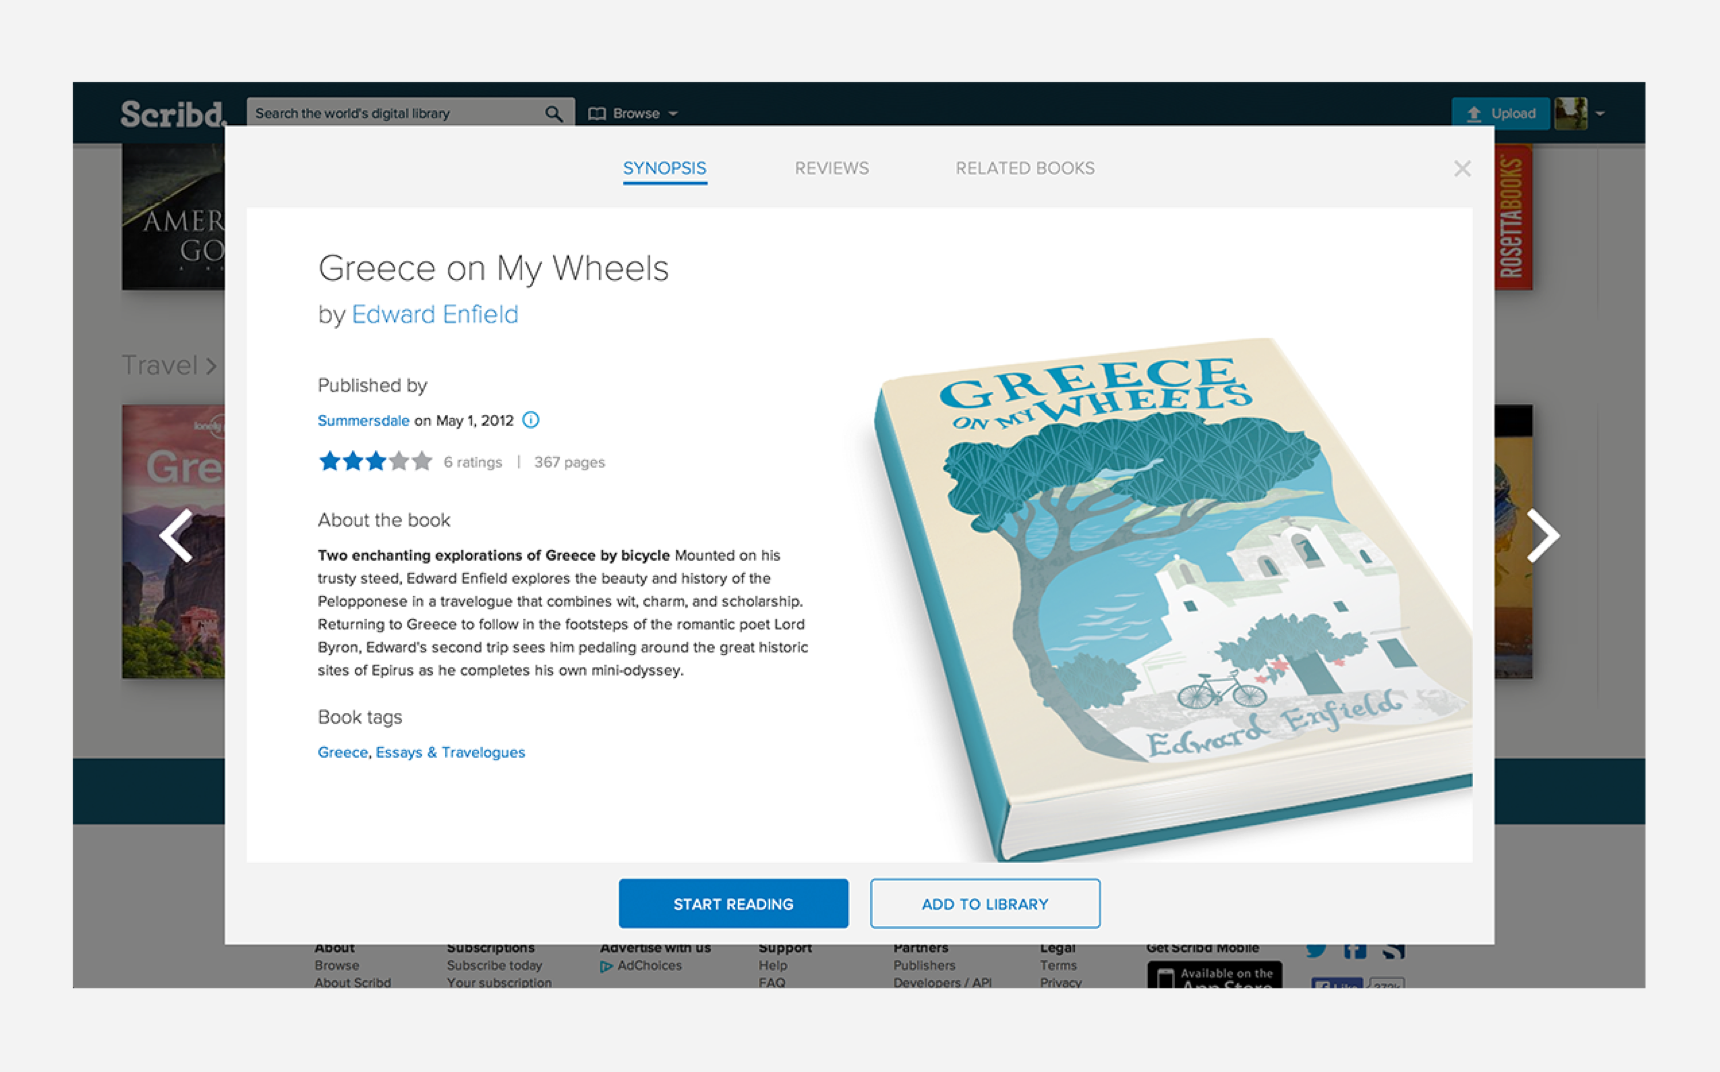The height and width of the screenshot is (1072, 1720).
Task: Switch to the Related Books tab
Action: pyautogui.click(x=1025, y=168)
